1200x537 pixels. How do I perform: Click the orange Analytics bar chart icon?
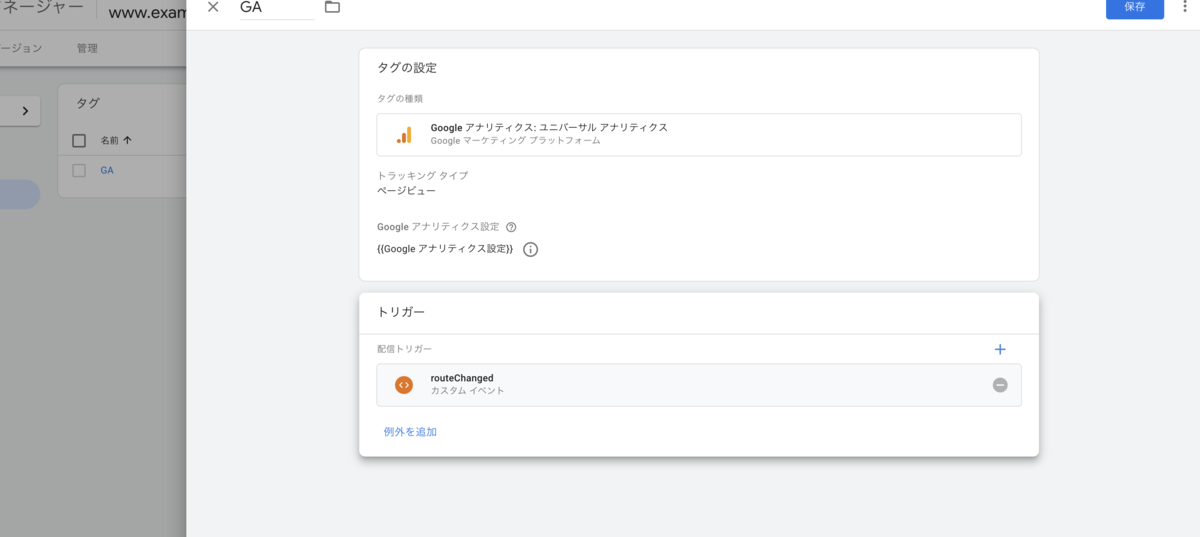pyautogui.click(x=404, y=135)
